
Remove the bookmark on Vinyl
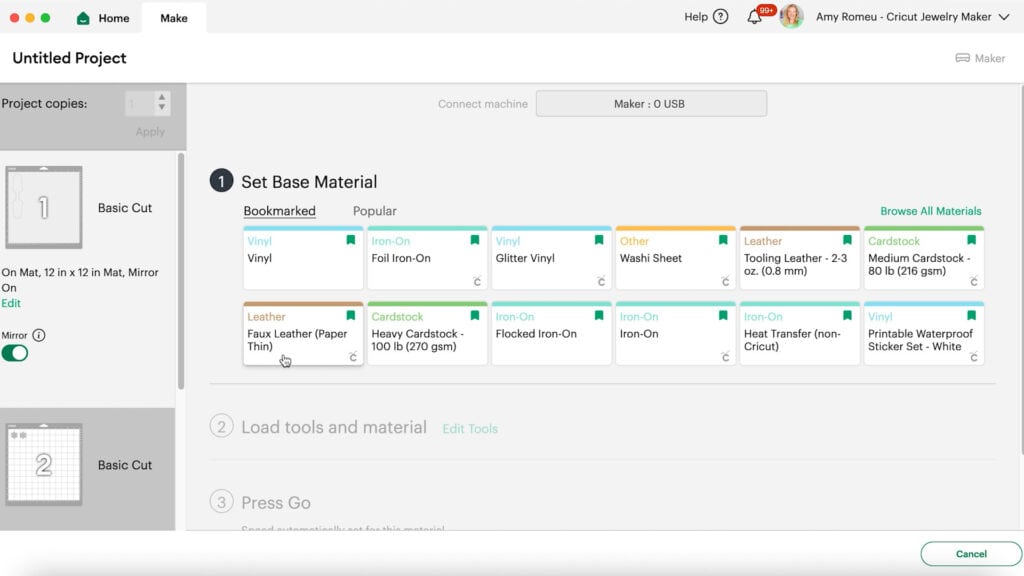coord(351,240)
